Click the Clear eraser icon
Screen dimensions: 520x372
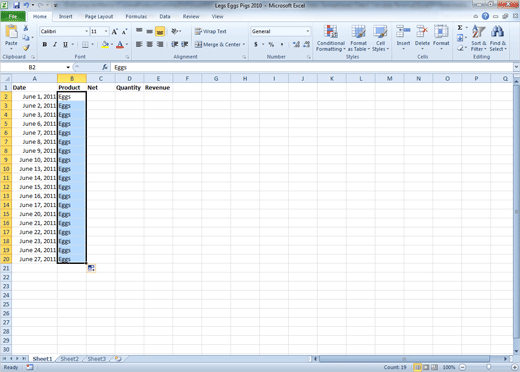[x=460, y=48]
